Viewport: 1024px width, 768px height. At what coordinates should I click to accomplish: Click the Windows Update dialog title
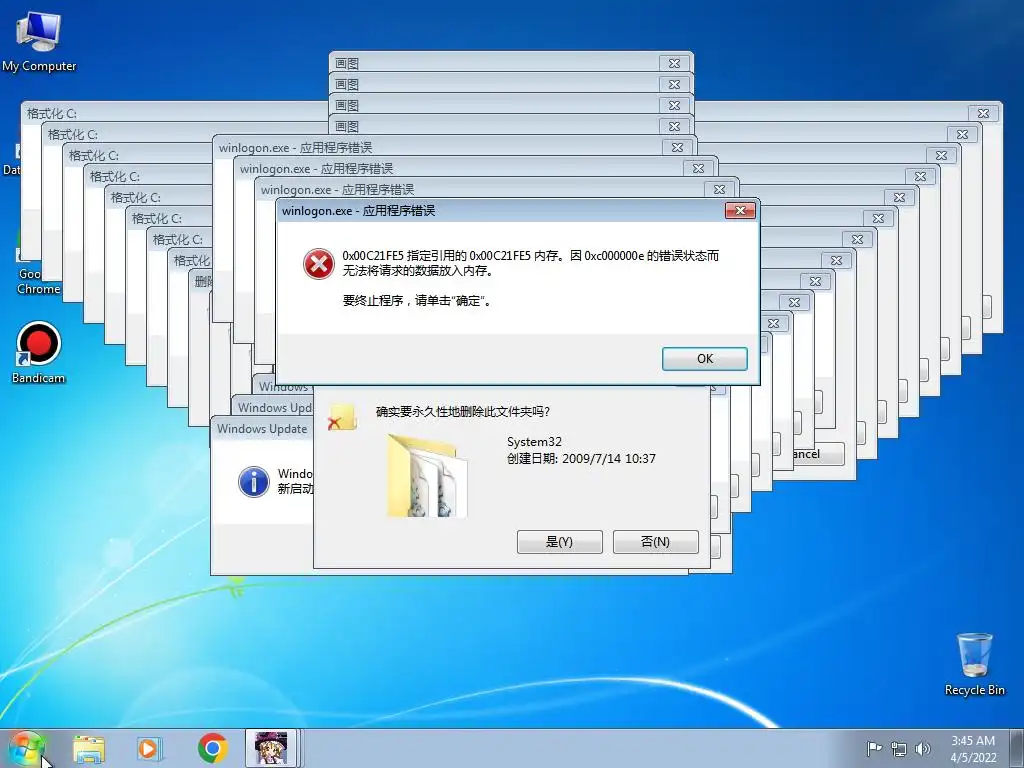(262, 428)
